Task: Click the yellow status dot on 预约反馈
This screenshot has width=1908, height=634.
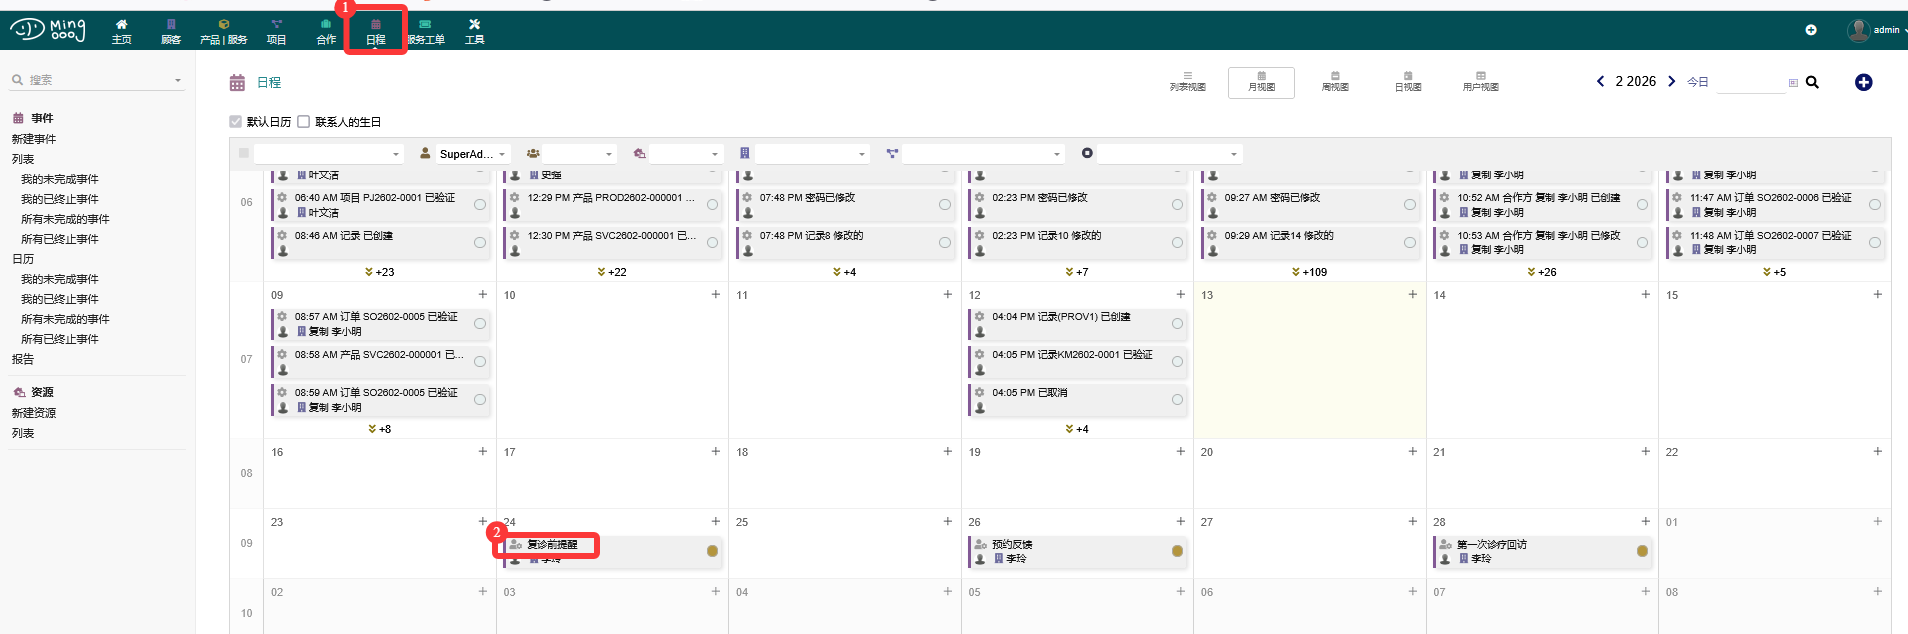Action: point(1177,551)
